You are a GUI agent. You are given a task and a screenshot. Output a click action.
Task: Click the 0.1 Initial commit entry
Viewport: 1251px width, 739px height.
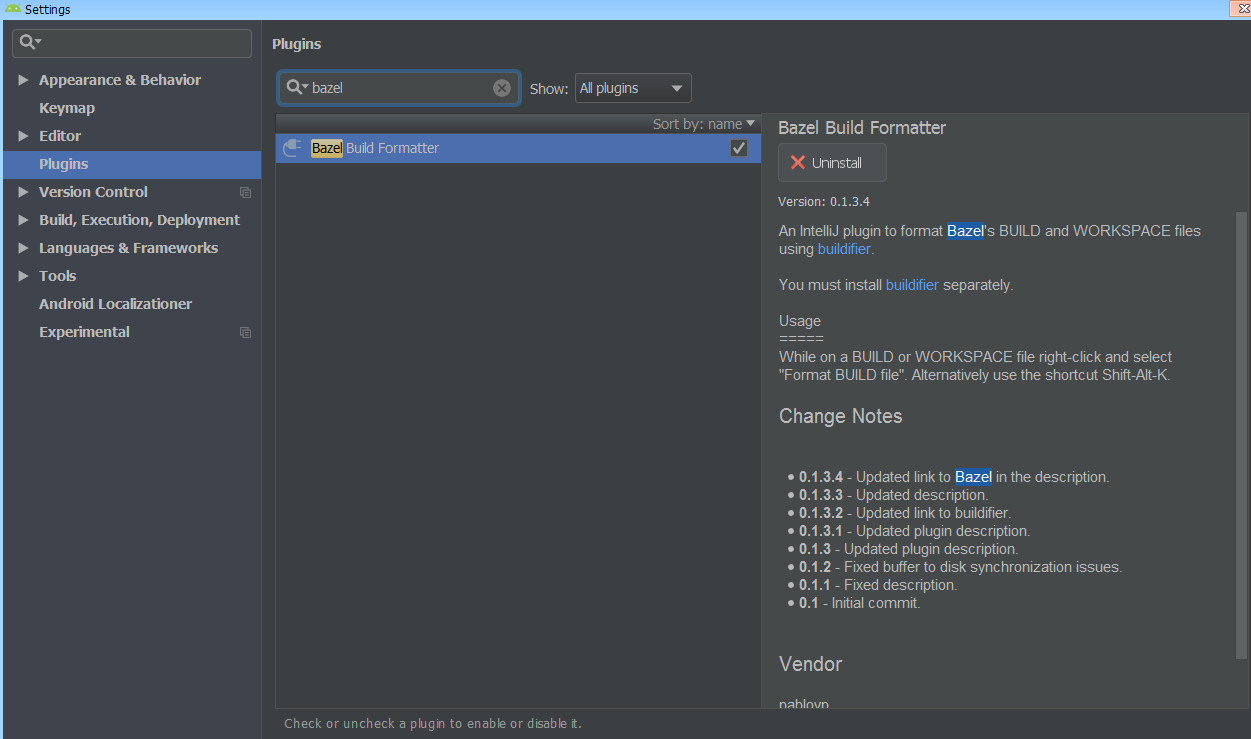pos(859,603)
